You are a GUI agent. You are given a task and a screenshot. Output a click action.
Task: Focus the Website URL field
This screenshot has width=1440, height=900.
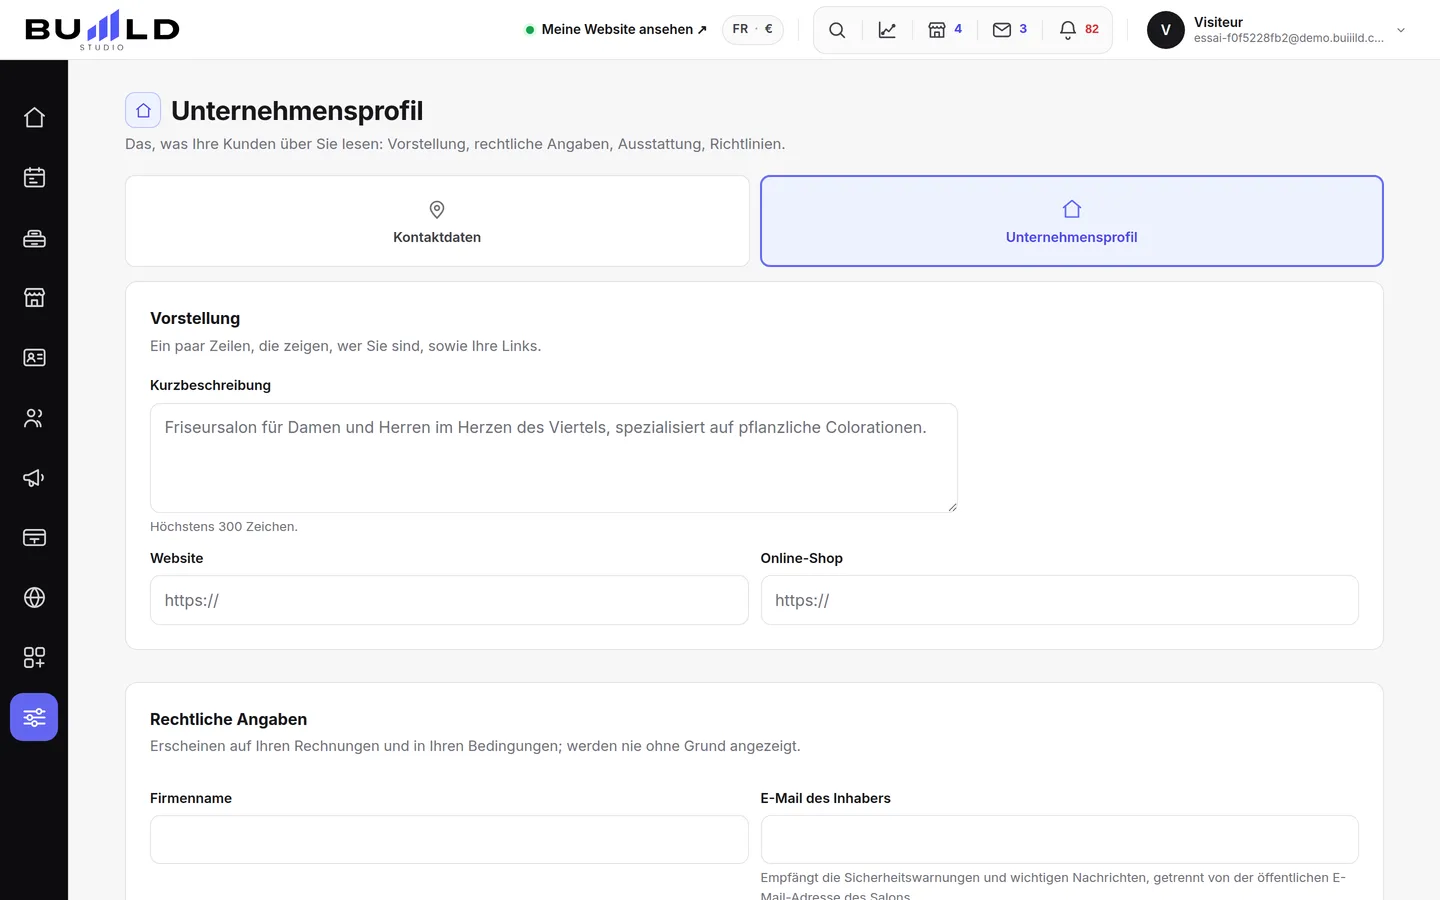[x=449, y=600]
